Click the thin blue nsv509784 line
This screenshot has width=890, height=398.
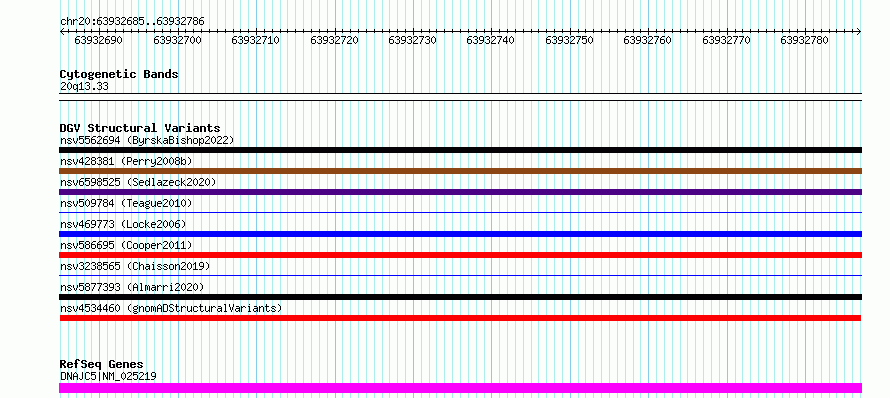point(460,212)
